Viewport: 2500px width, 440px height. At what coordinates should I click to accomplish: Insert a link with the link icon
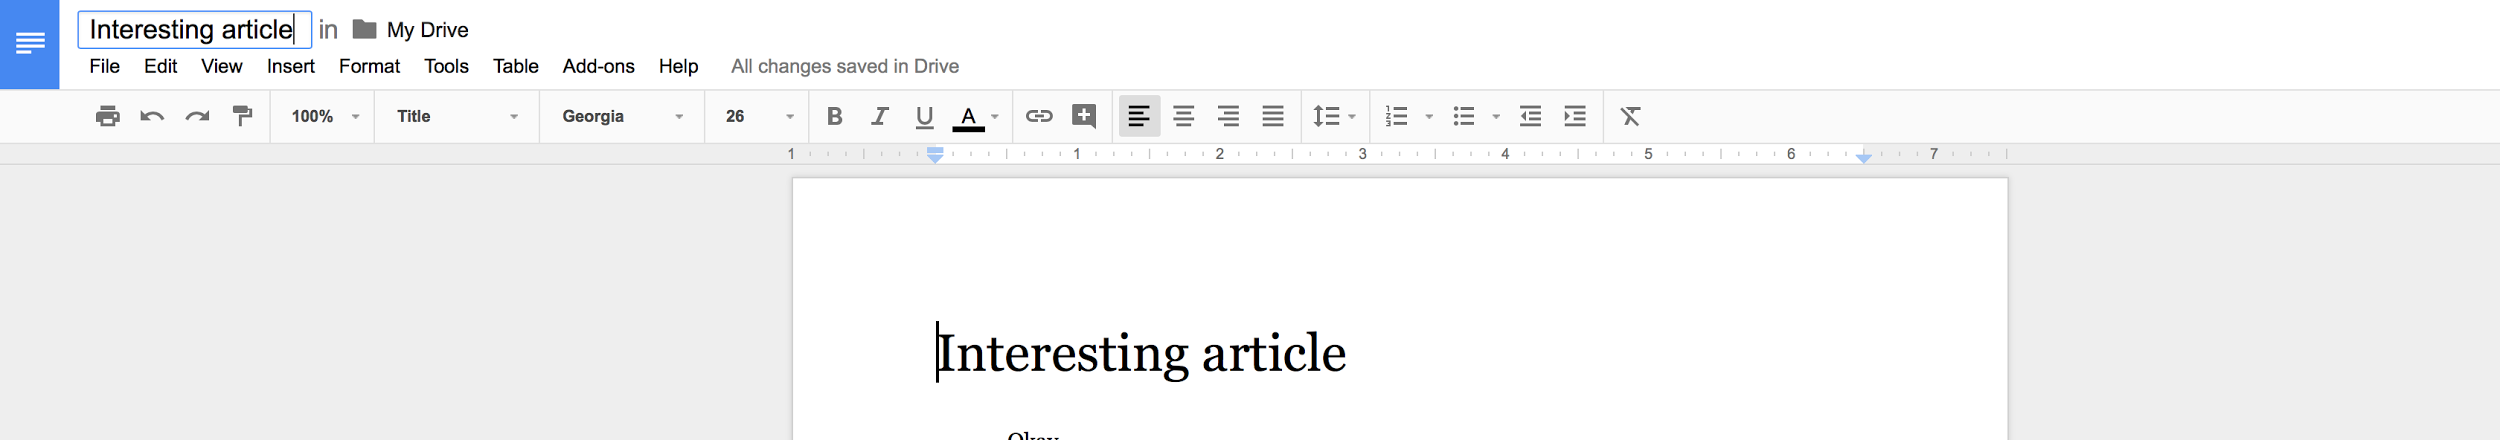(1039, 116)
